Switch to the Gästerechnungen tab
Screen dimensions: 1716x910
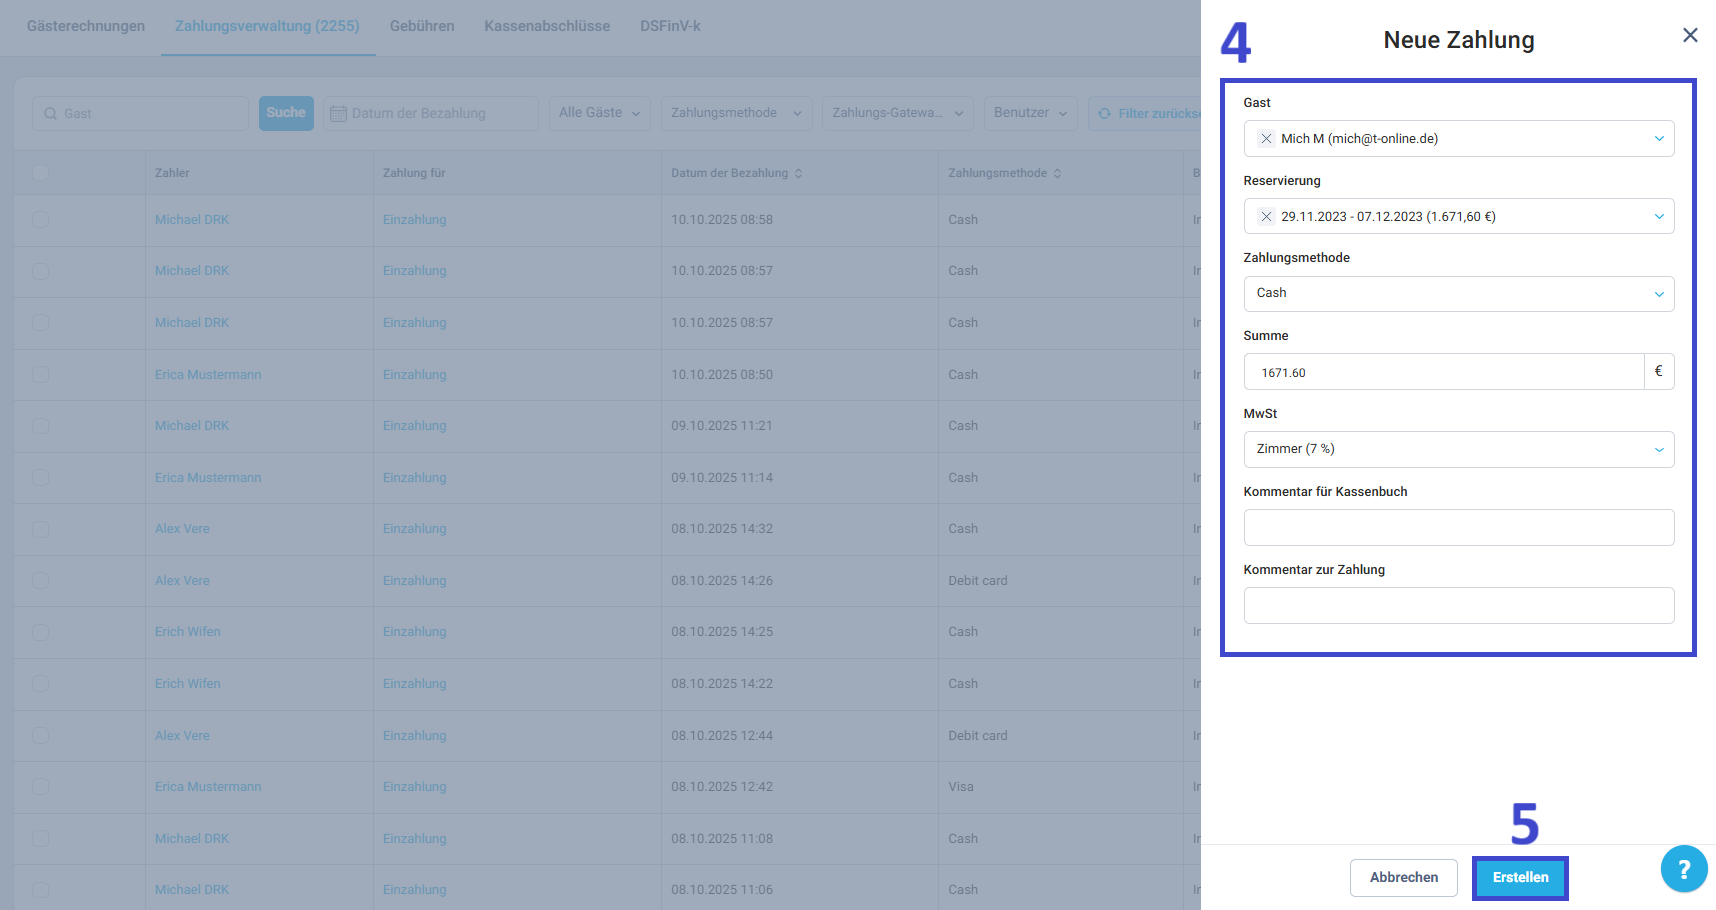point(86,26)
